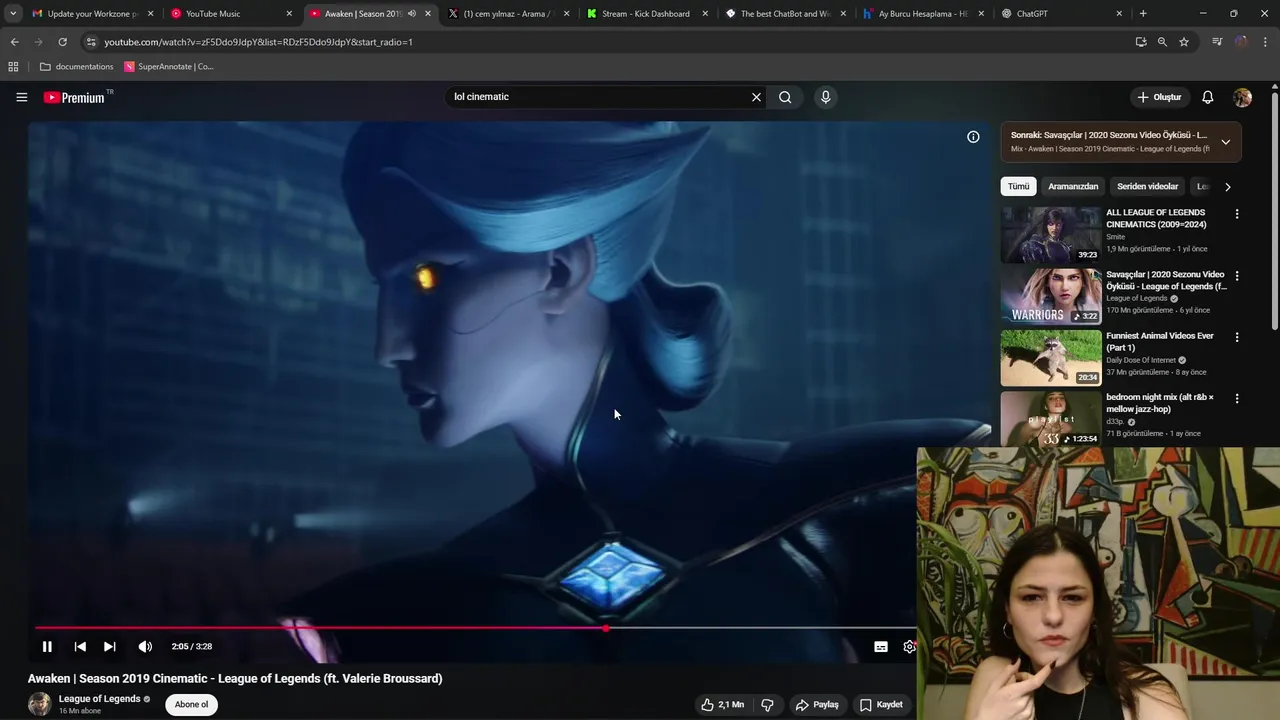Subscribe using the Abone ol button

192,704
